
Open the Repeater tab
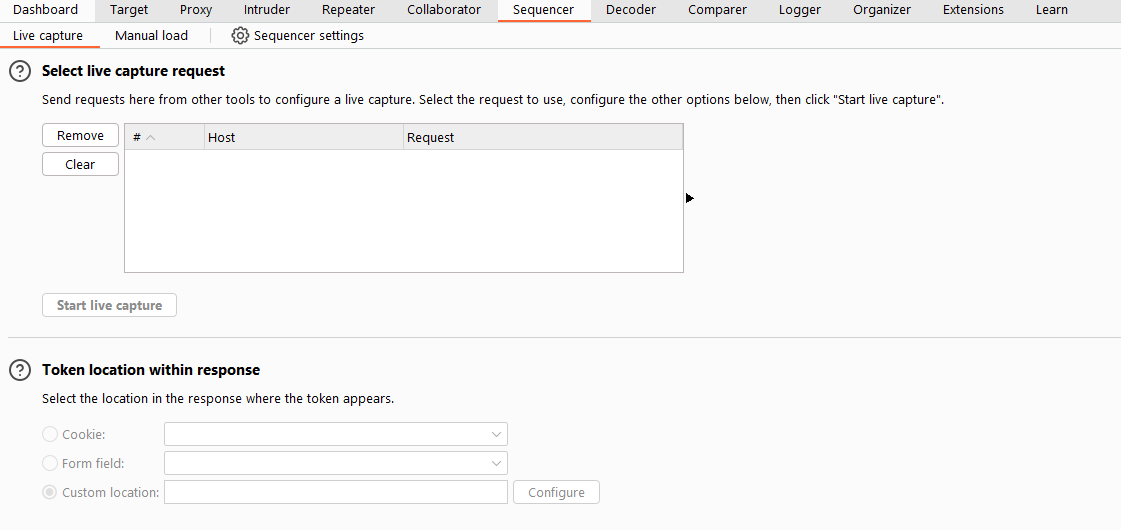coord(348,10)
